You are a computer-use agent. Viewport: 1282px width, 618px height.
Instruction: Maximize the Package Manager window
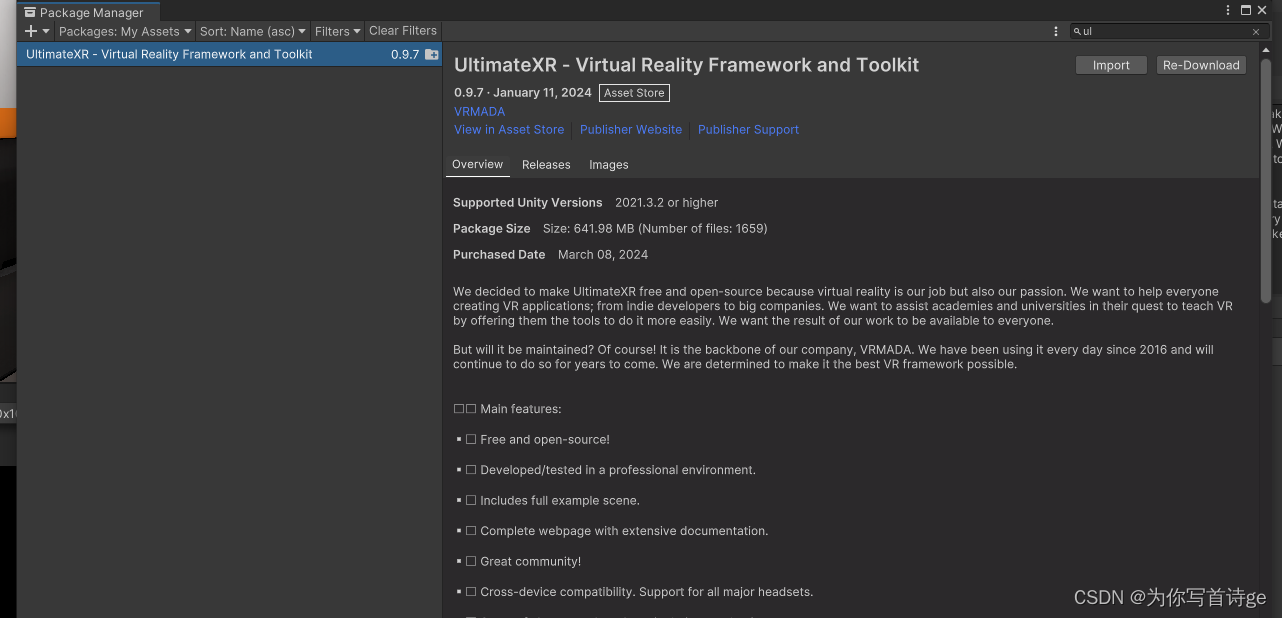pyautogui.click(x=1246, y=10)
